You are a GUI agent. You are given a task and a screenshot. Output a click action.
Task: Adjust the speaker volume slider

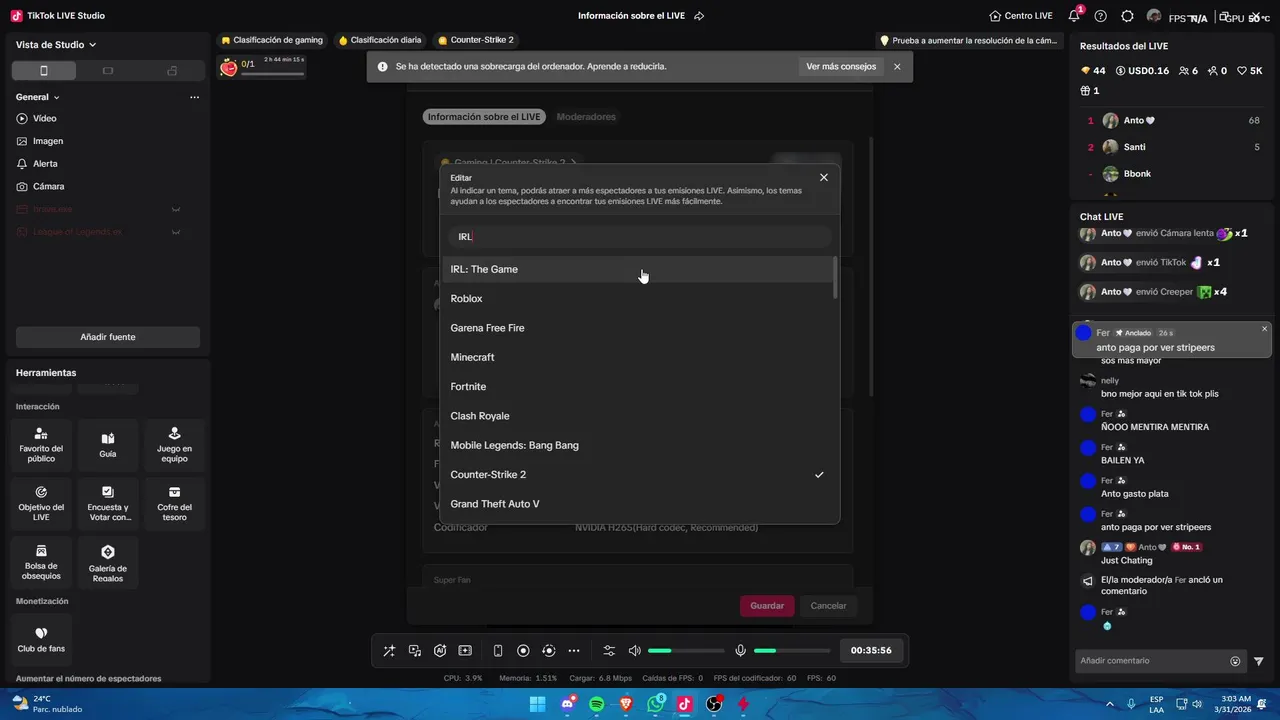pos(686,651)
